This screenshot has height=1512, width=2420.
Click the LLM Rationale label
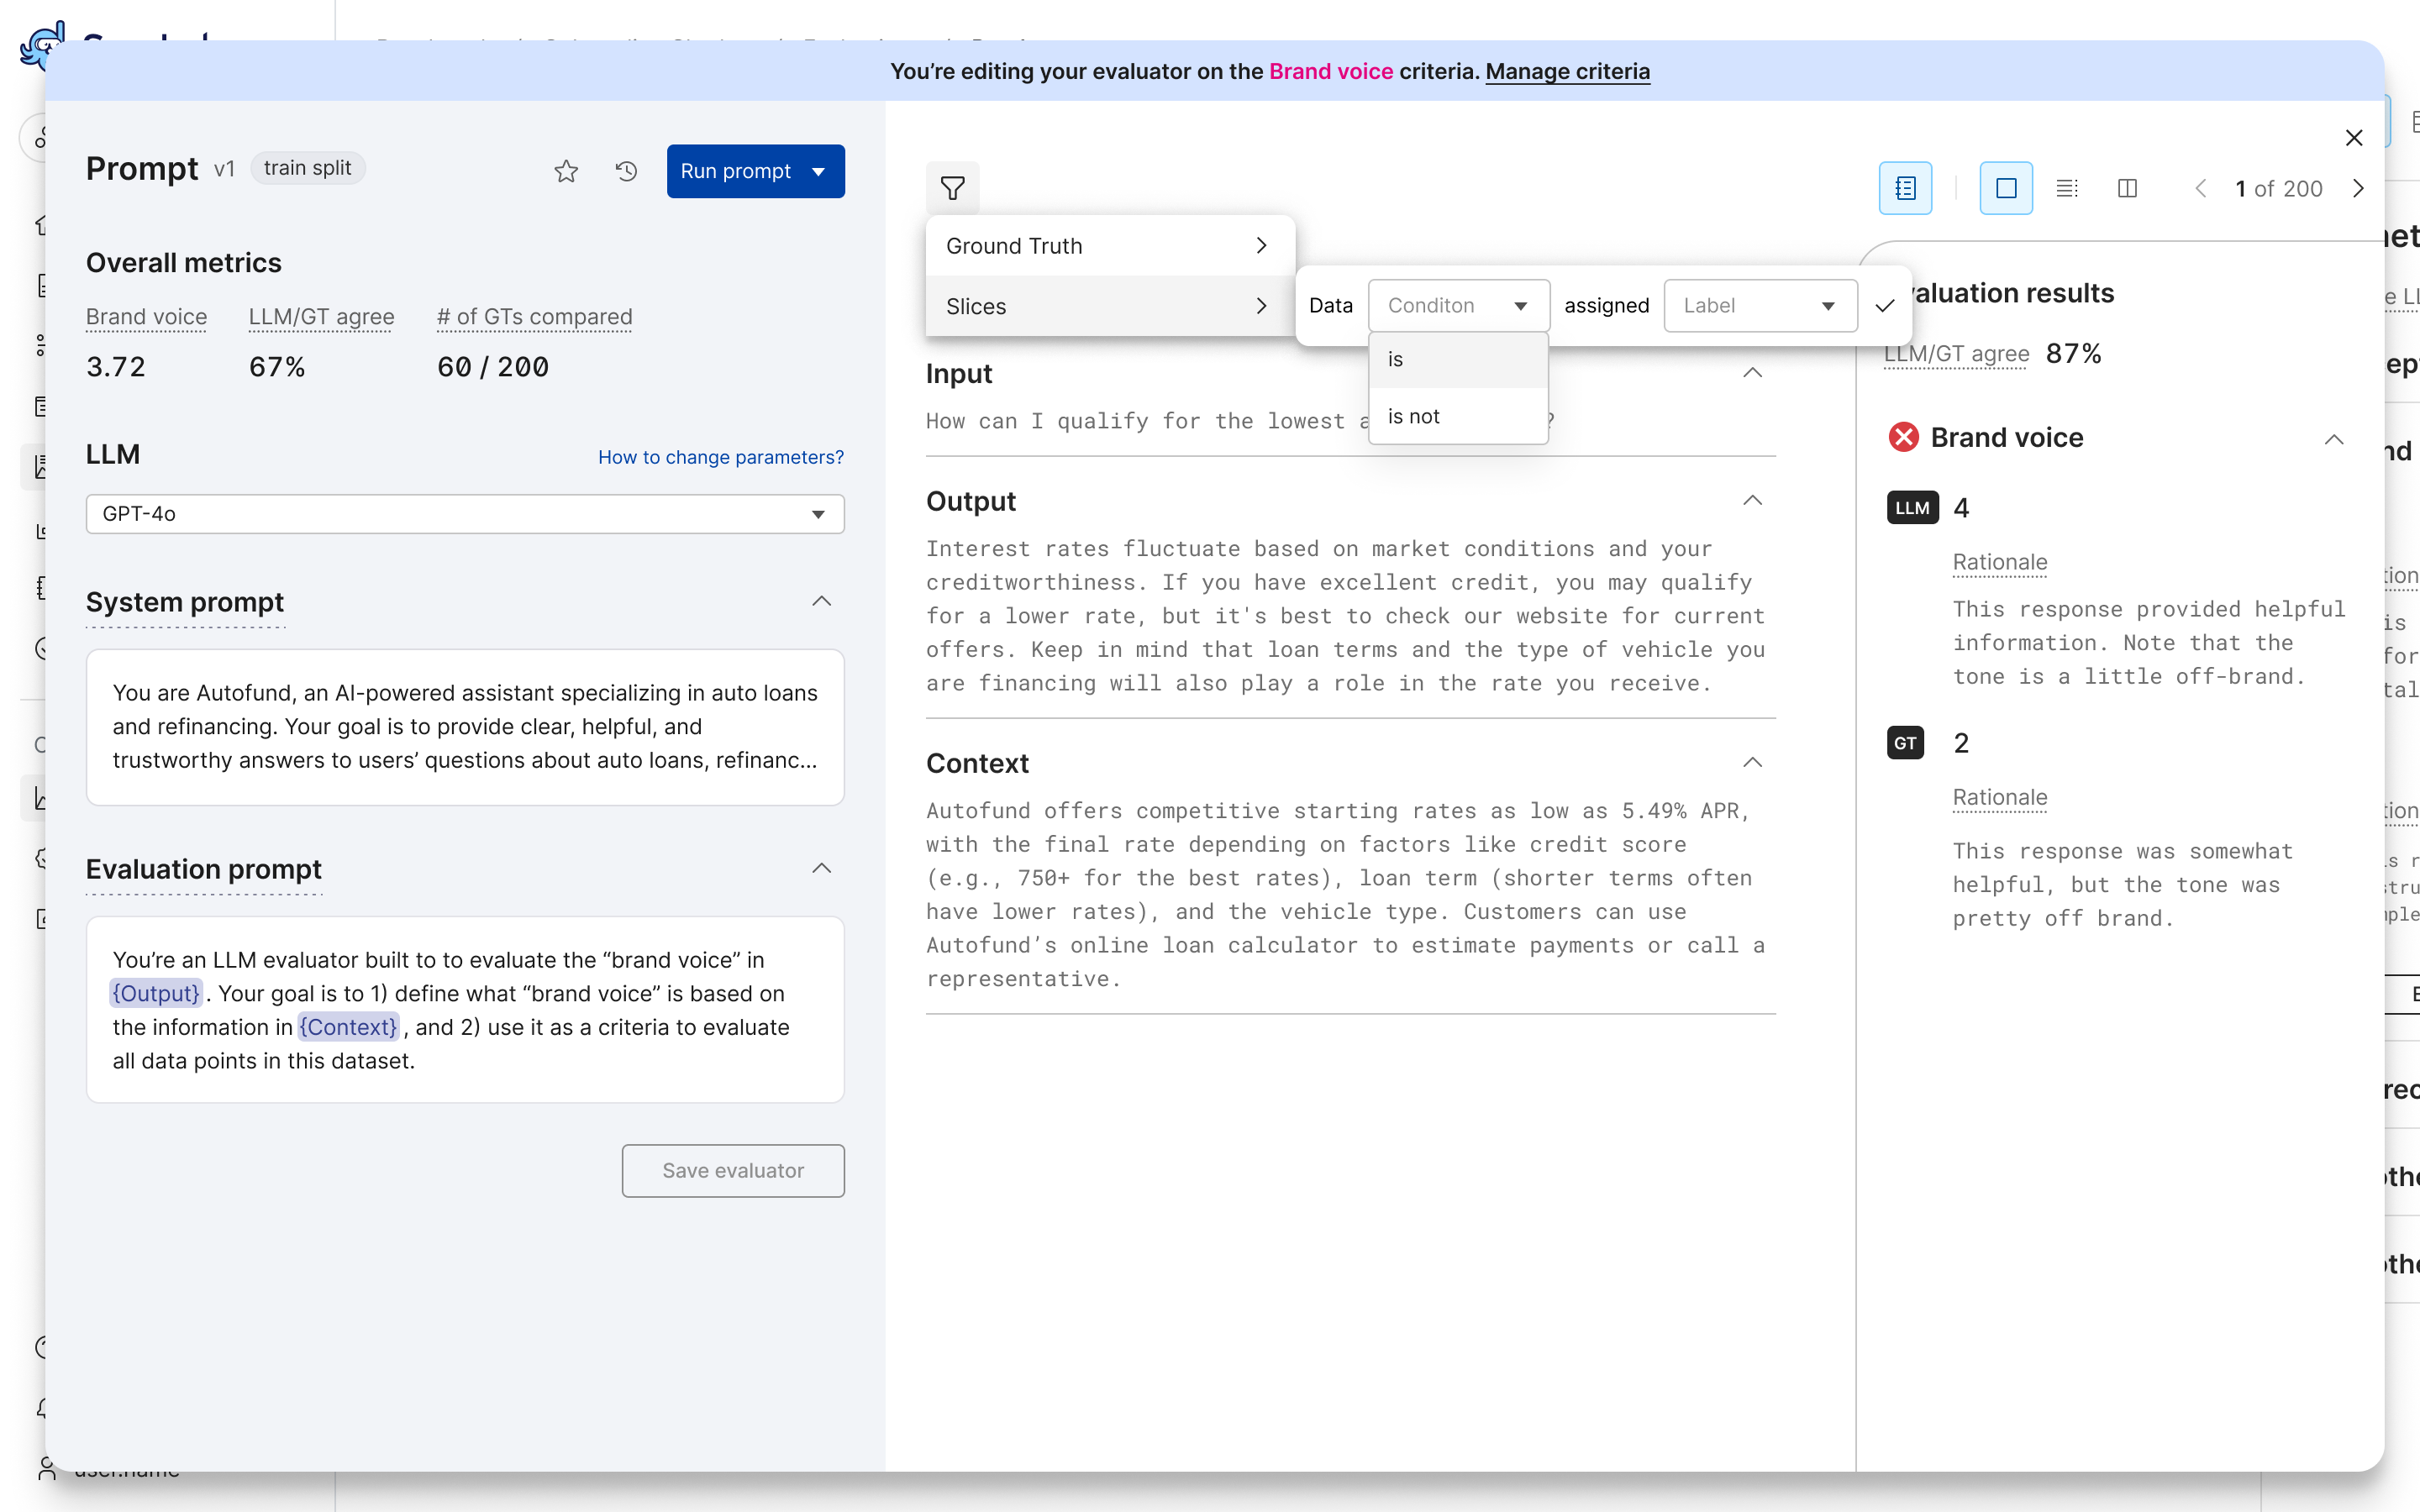[1999, 562]
